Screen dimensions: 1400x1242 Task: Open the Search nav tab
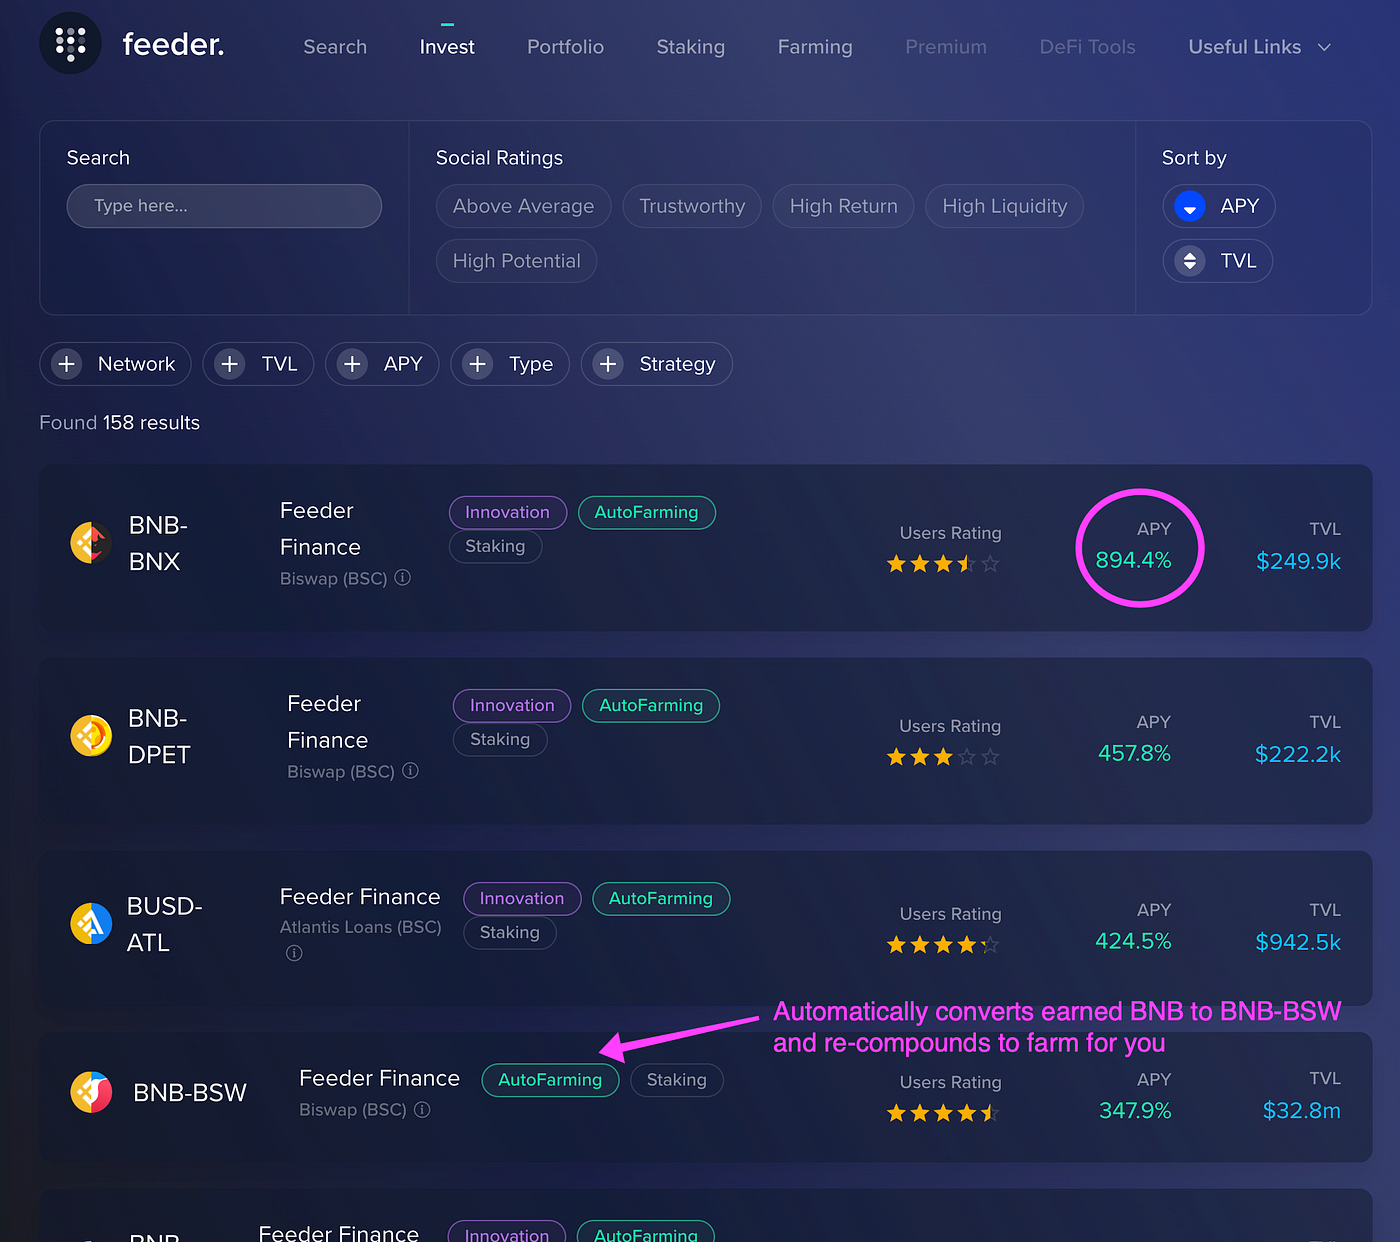coord(335,47)
